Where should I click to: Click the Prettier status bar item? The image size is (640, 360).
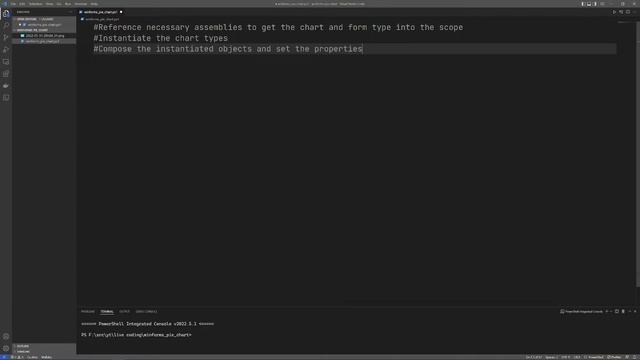pos(614,357)
